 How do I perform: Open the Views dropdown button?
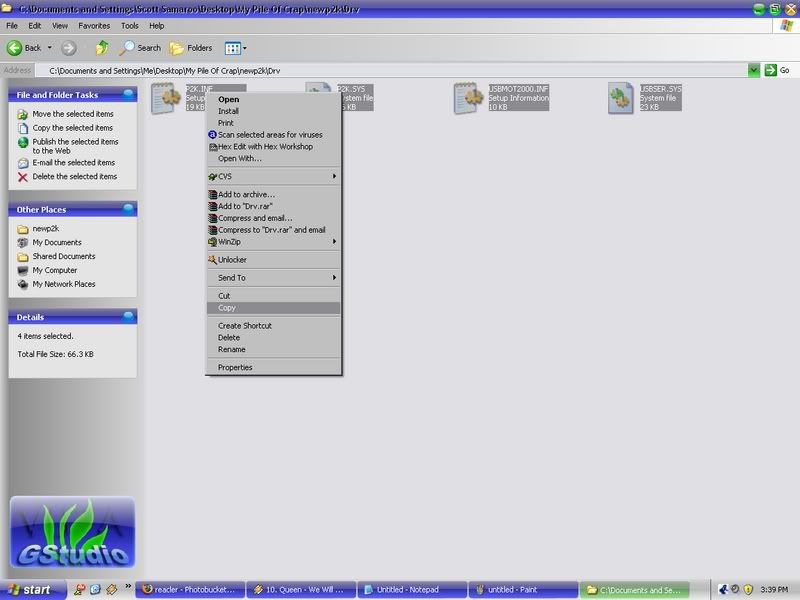(x=236, y=48)
